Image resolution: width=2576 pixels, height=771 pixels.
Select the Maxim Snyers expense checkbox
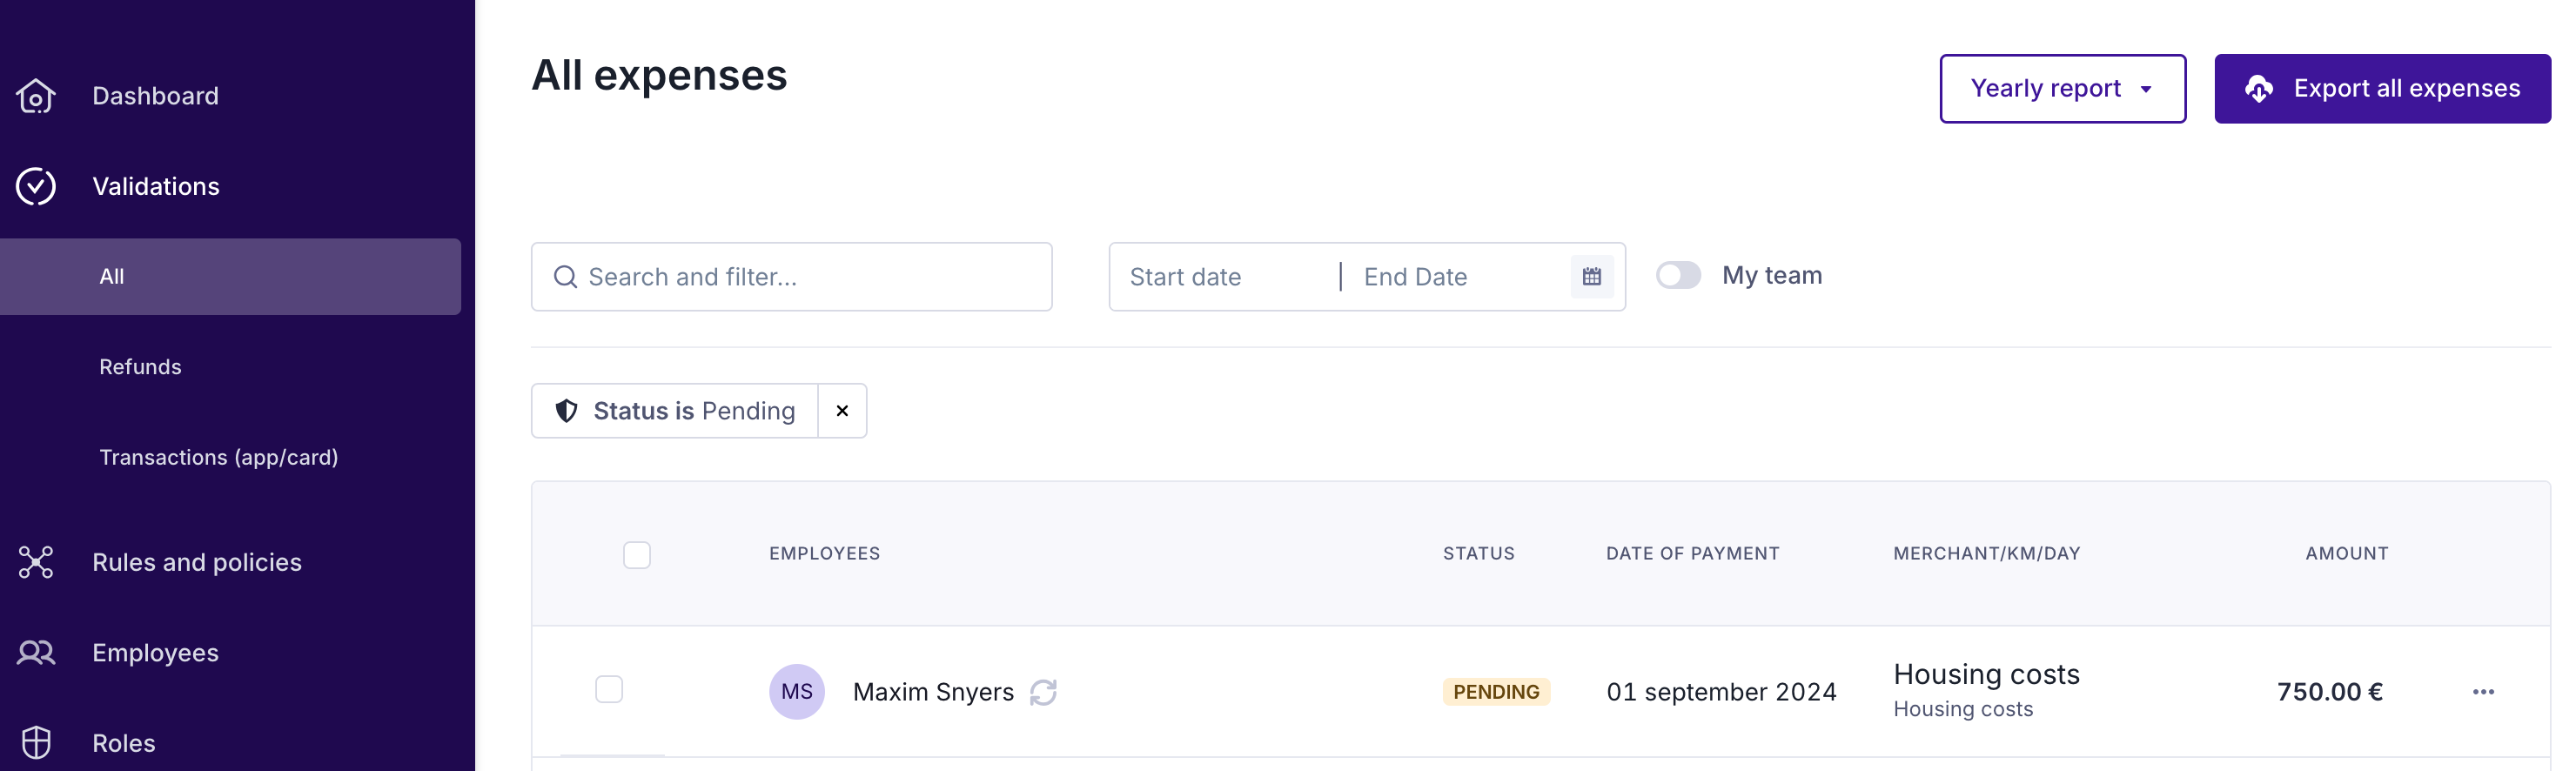(609, 690)
